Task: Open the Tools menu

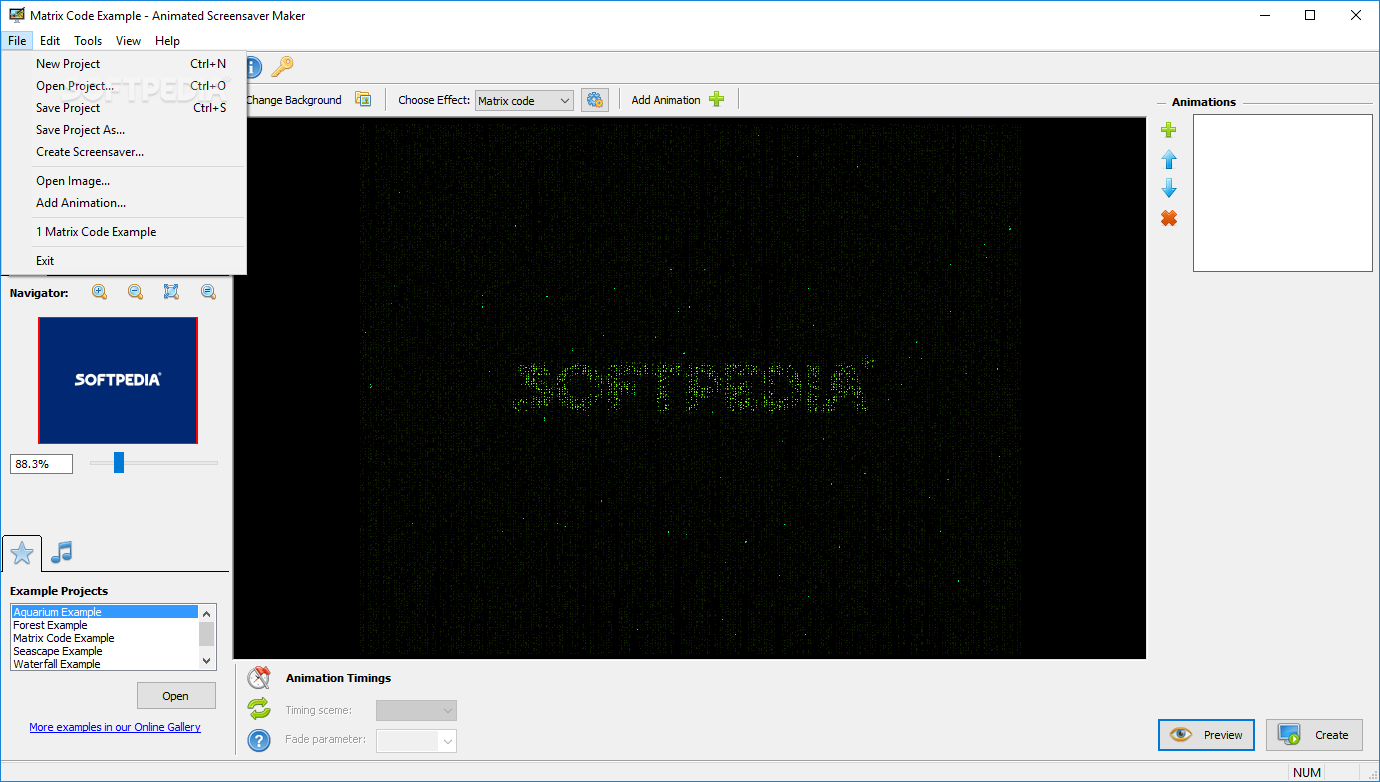Action: (88, 41)
